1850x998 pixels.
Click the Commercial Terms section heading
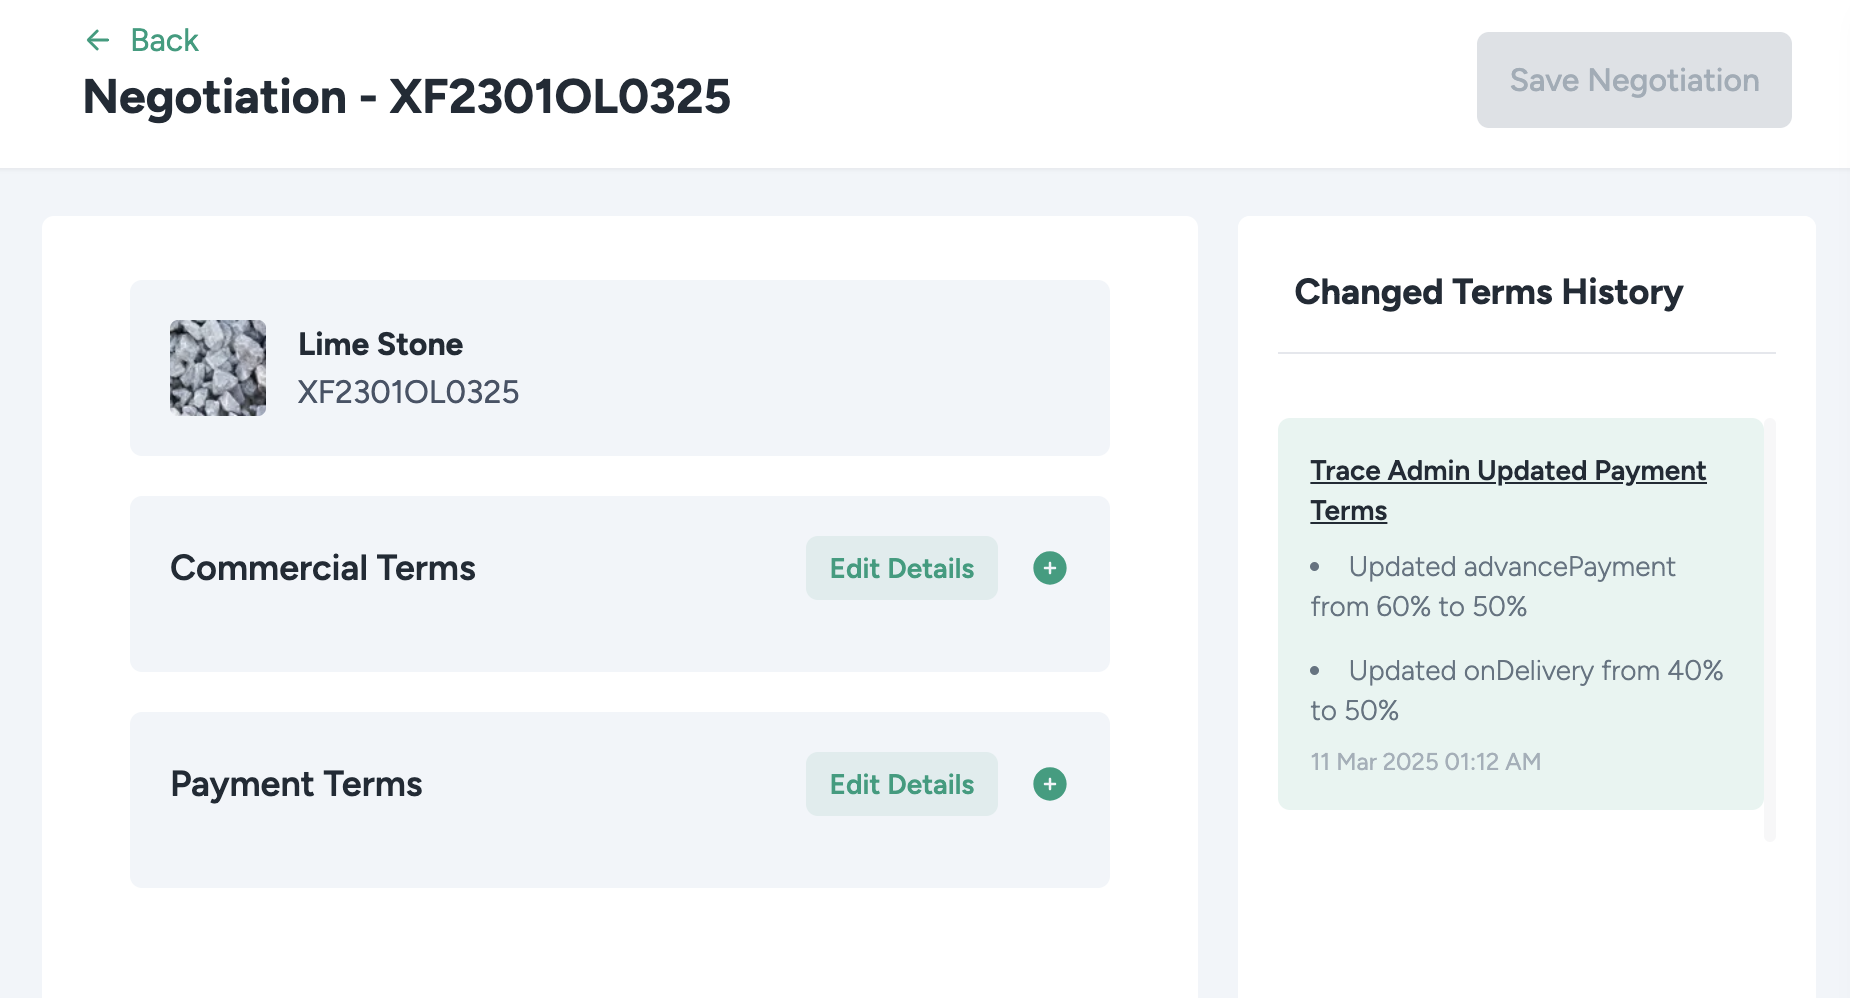tap(323, 568)
